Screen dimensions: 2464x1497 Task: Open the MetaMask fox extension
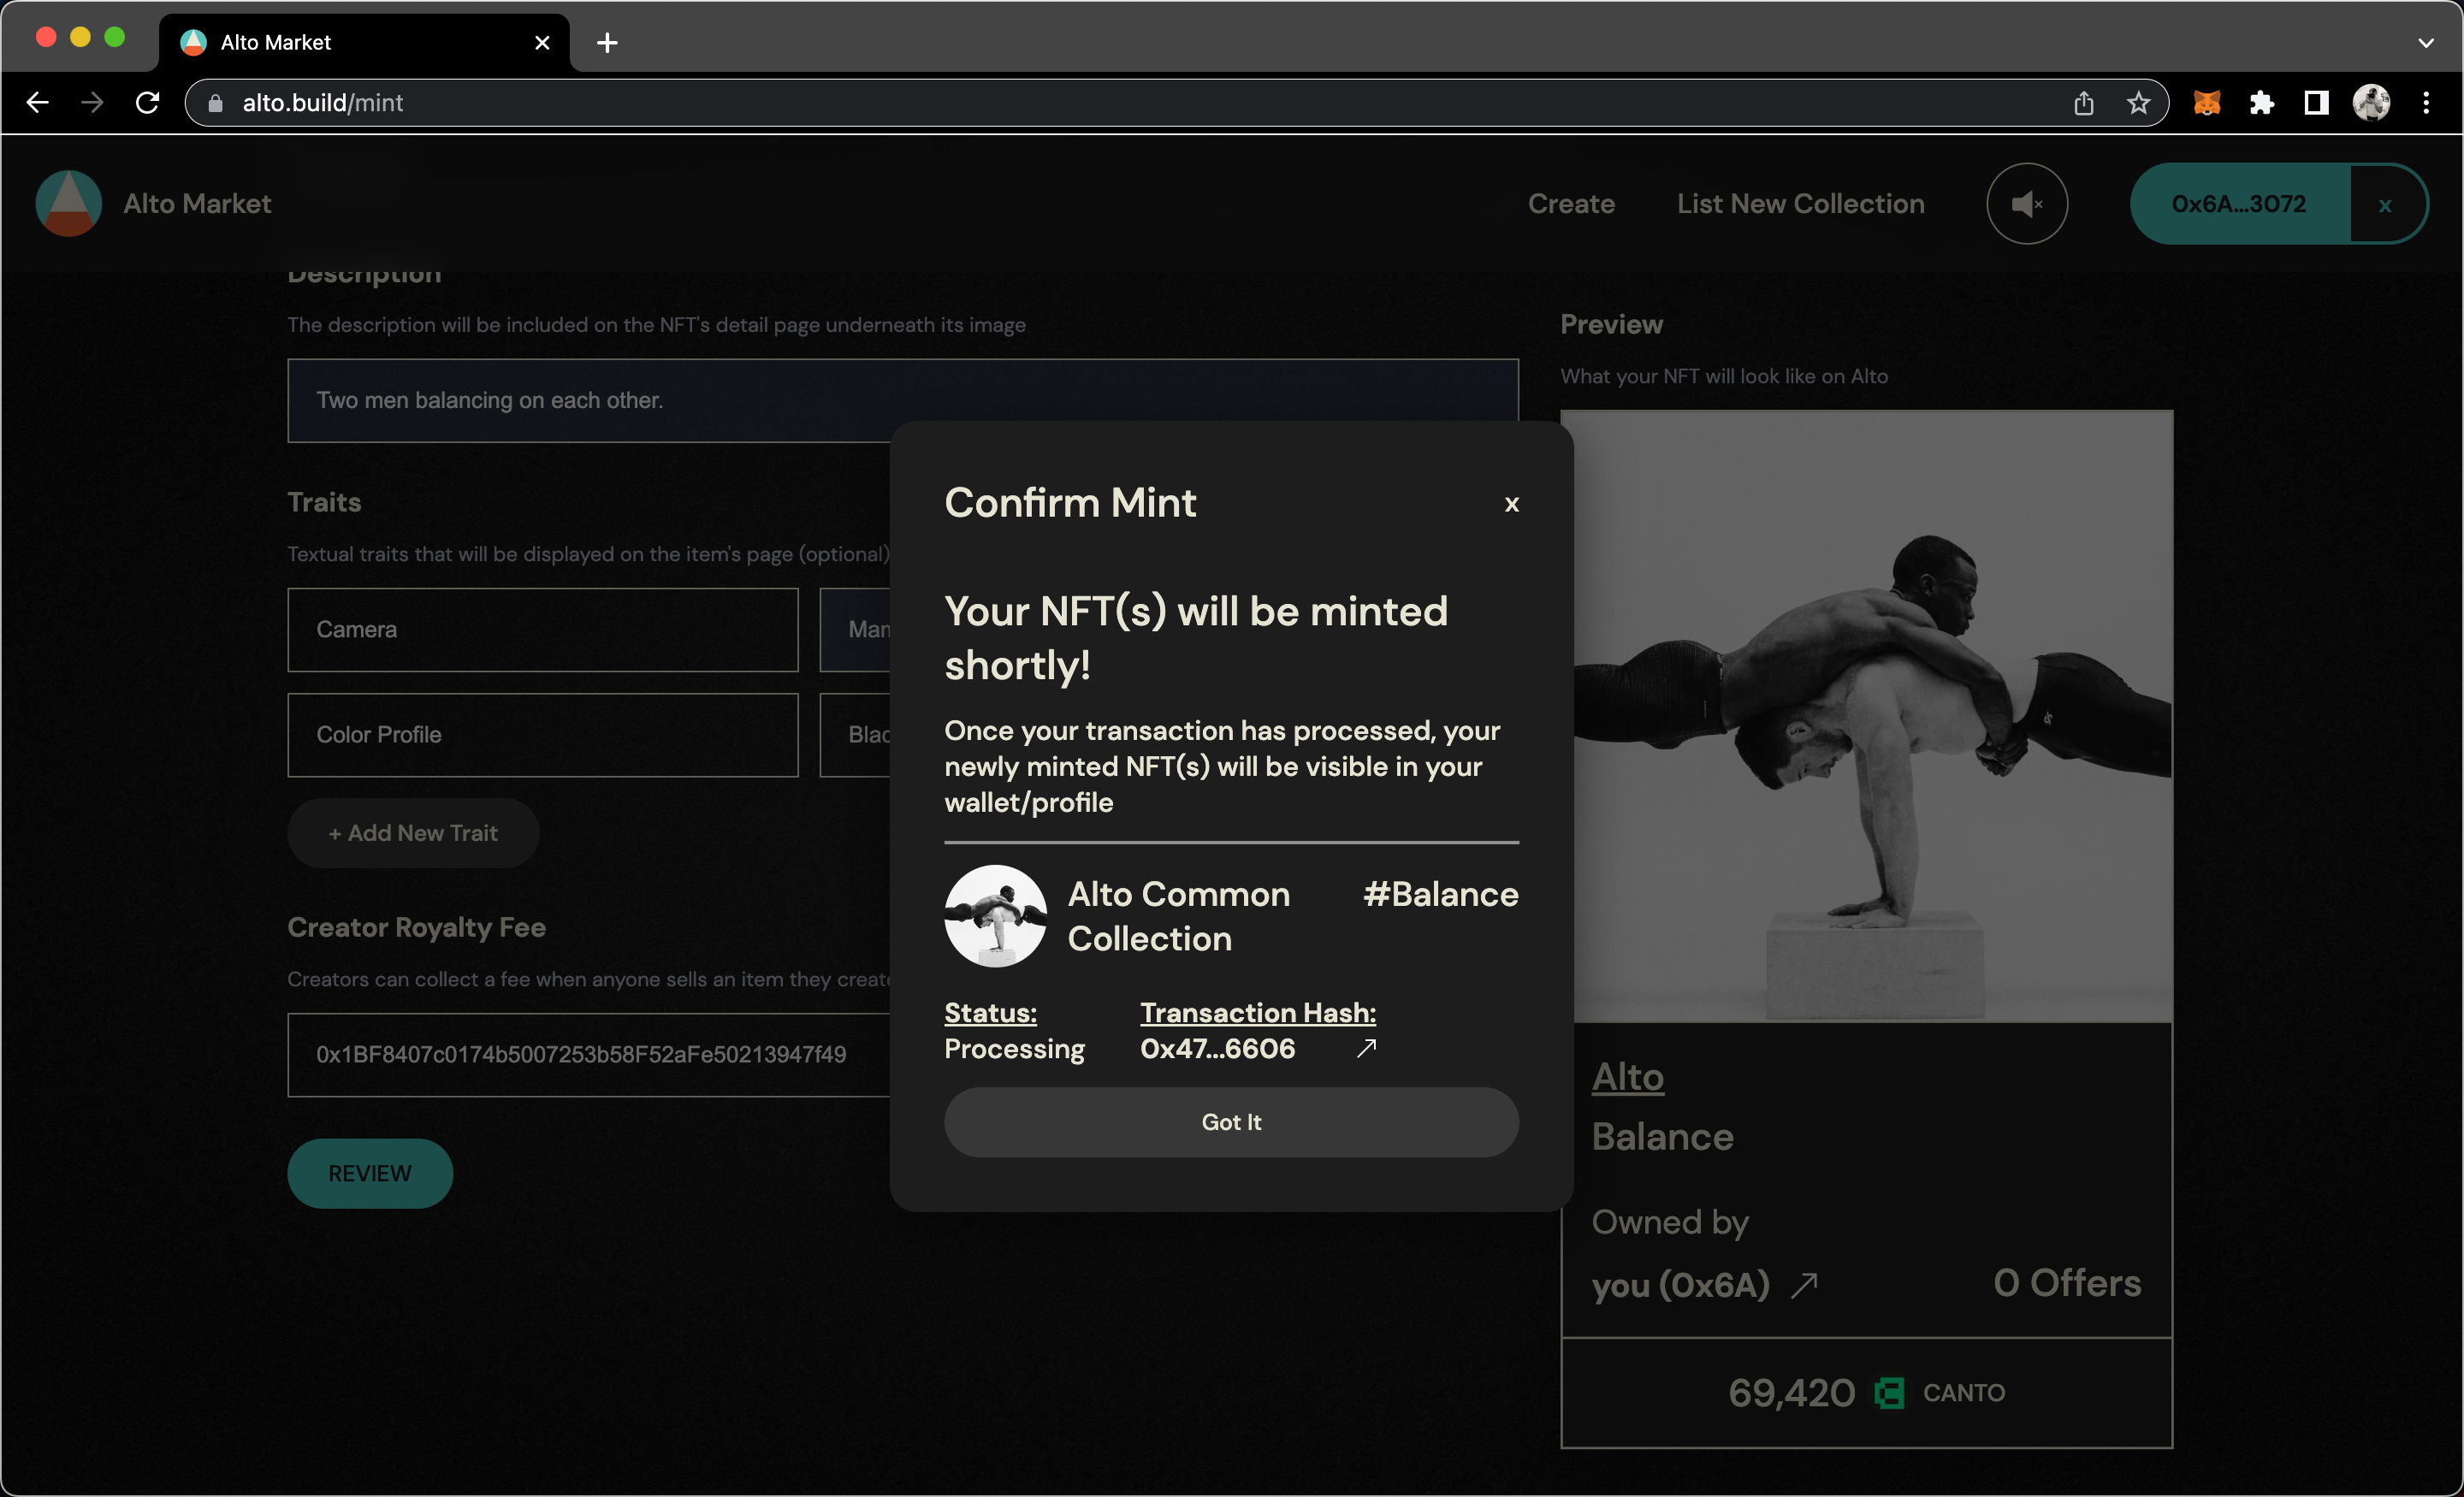(2207, 103)
